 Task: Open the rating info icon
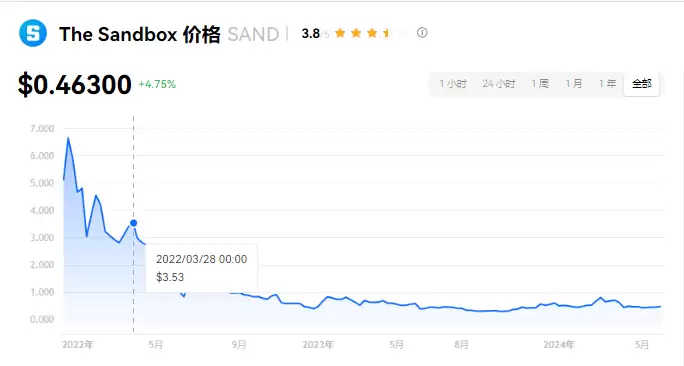(x=422, y=33)
